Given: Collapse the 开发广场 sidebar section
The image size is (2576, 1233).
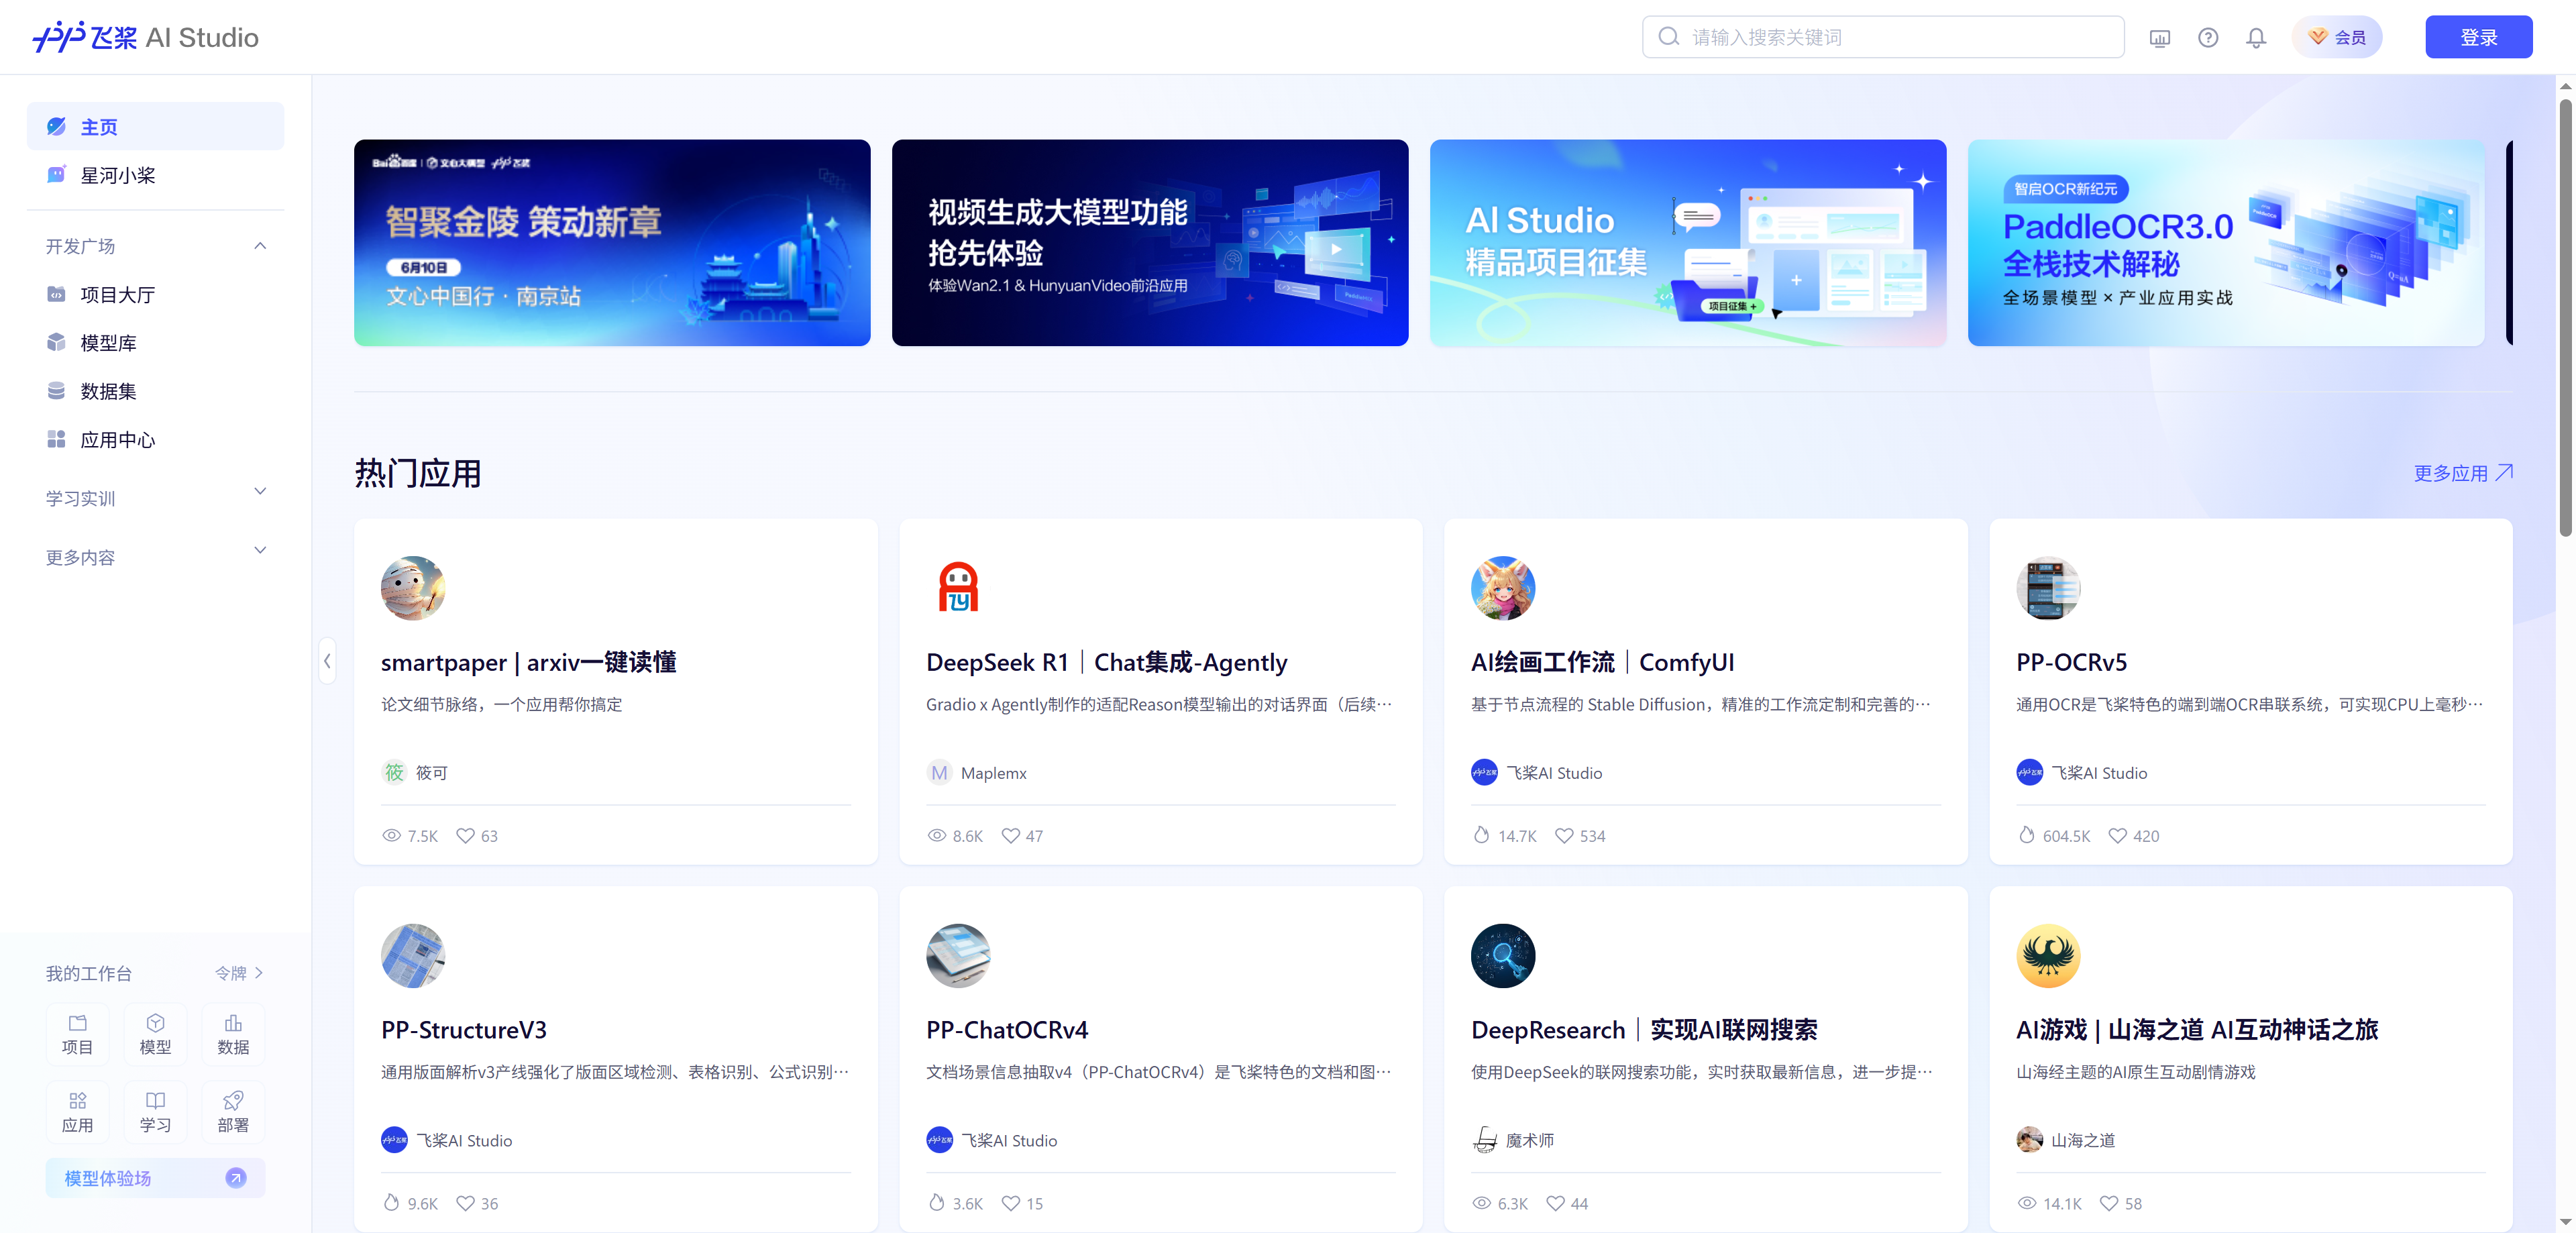Looking at the screenshot, I should click(260, 246).
